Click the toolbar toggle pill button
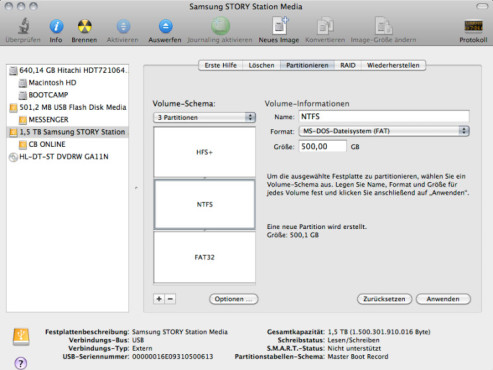 point(482,6)
